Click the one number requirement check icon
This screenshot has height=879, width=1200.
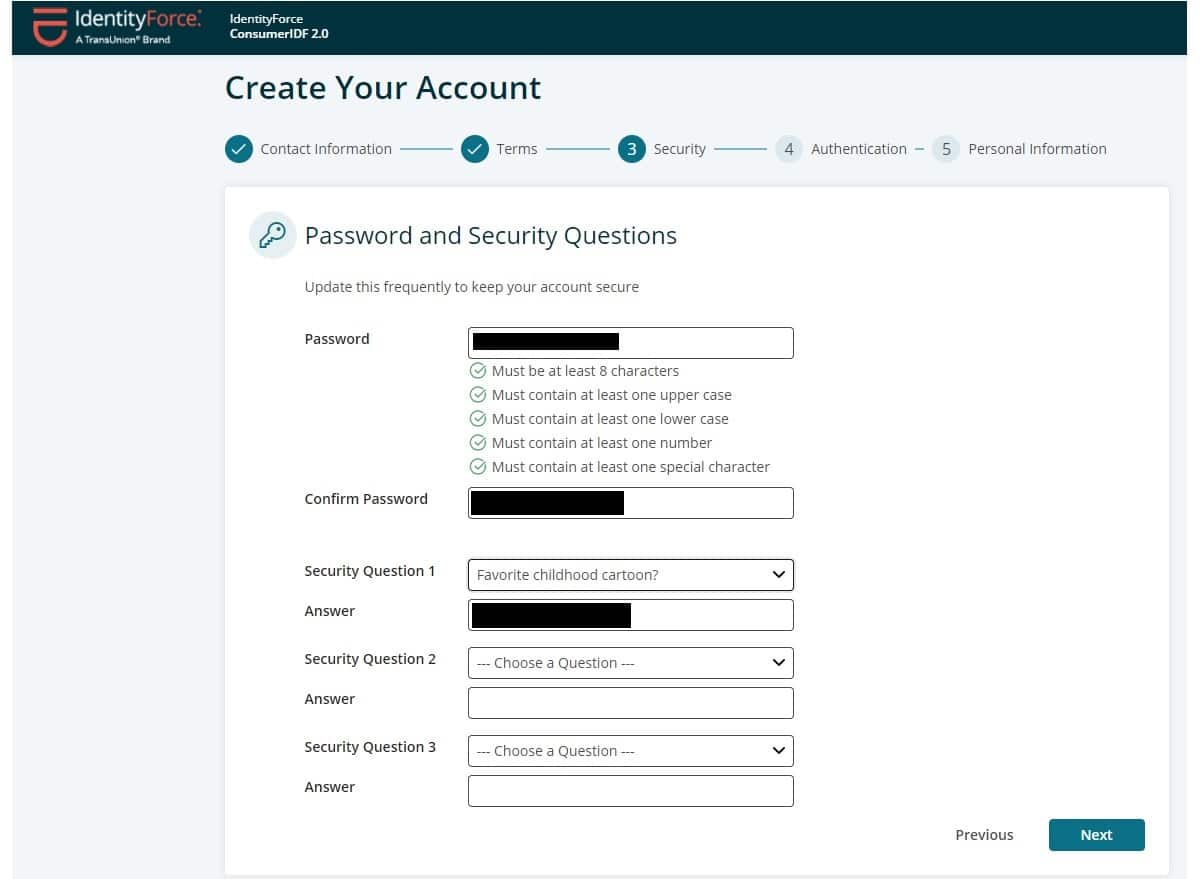coord(478,443)
